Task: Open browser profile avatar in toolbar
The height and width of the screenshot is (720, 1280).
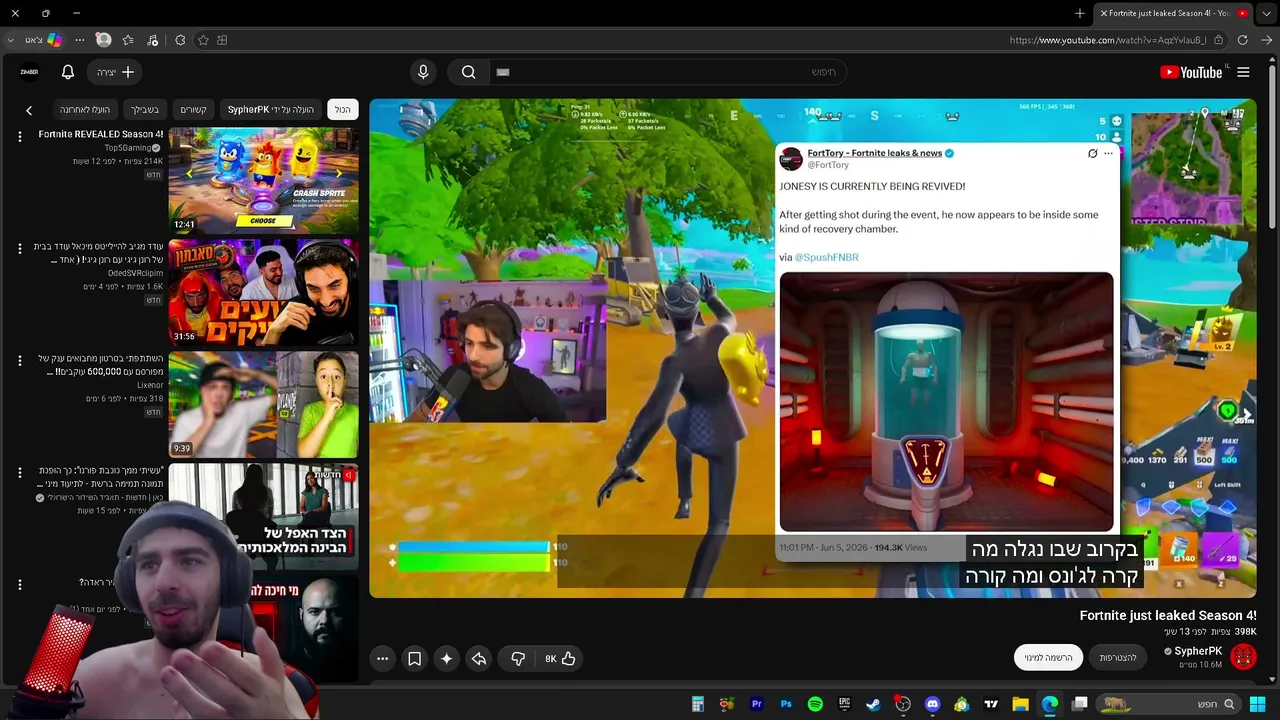Action: (103, 40)
